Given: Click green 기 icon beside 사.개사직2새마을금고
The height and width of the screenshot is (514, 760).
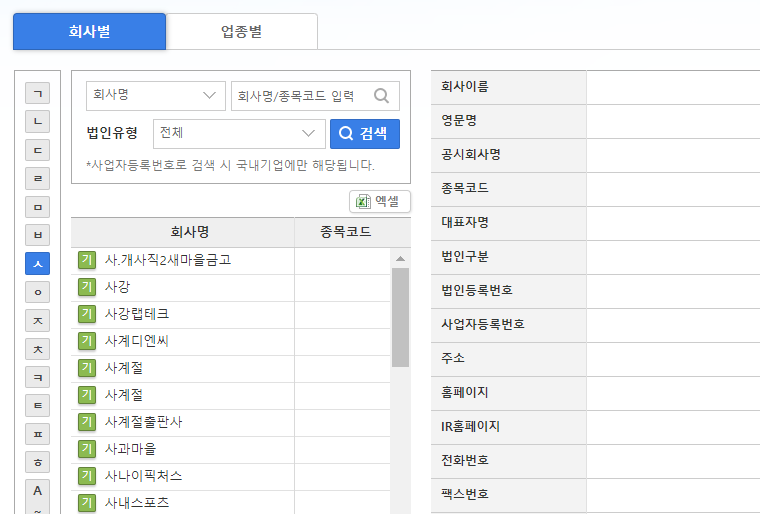Looking at the screenshot, I should pos(87,260).
